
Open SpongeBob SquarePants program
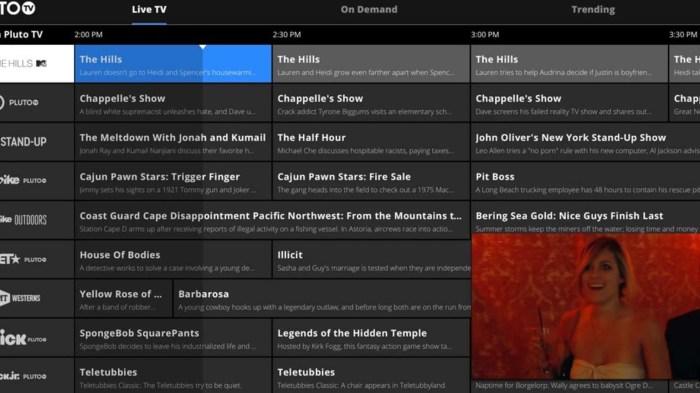(x=173, y=338)
